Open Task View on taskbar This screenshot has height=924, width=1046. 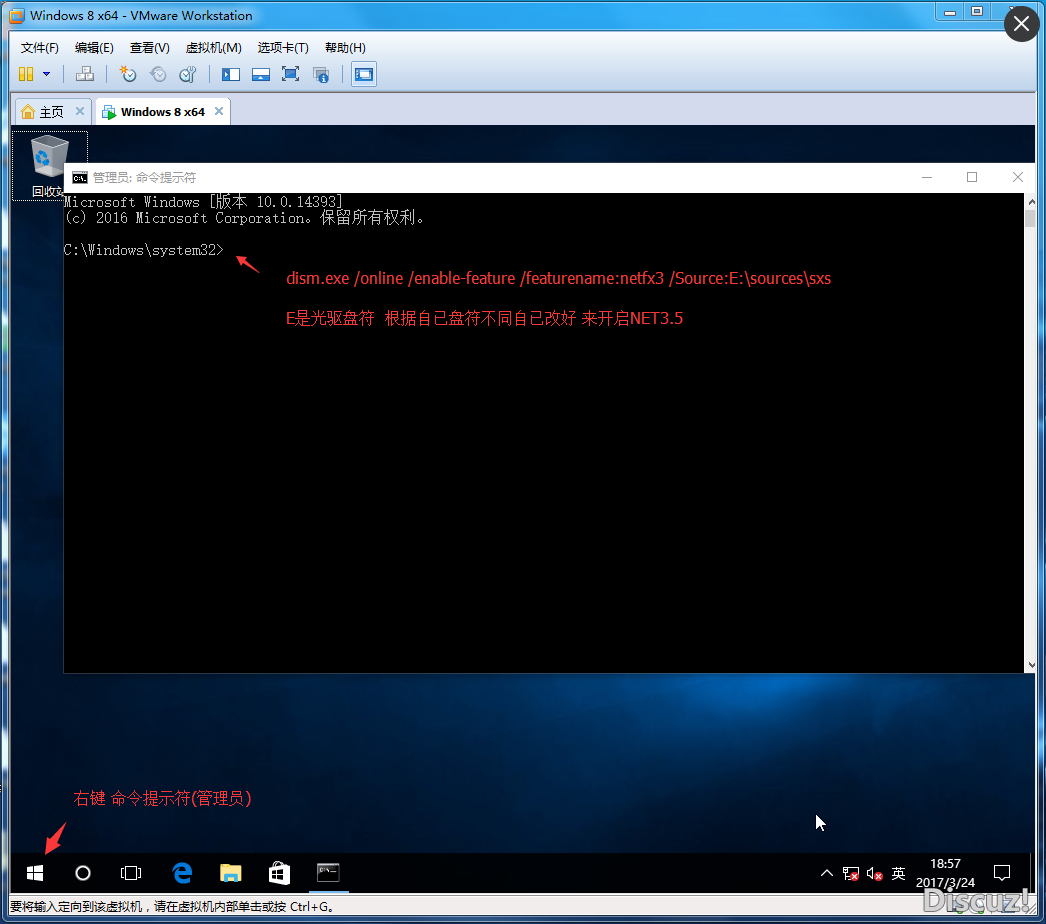(131, 873)
